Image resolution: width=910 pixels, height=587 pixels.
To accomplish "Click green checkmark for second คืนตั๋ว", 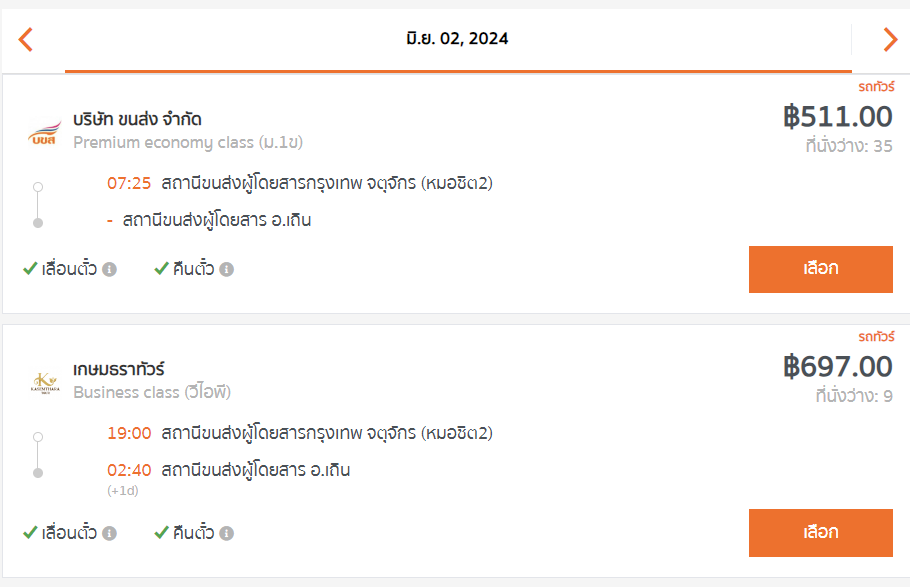I will (161, 532).
